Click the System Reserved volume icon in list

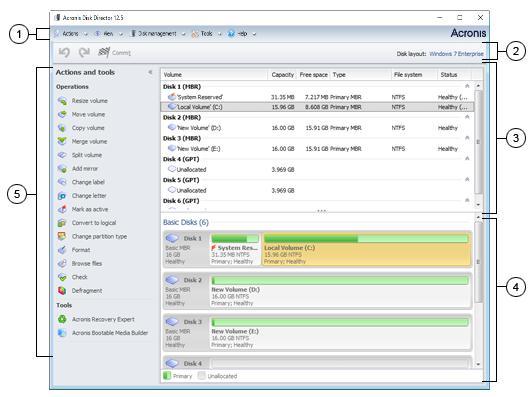tap(172, 97)
